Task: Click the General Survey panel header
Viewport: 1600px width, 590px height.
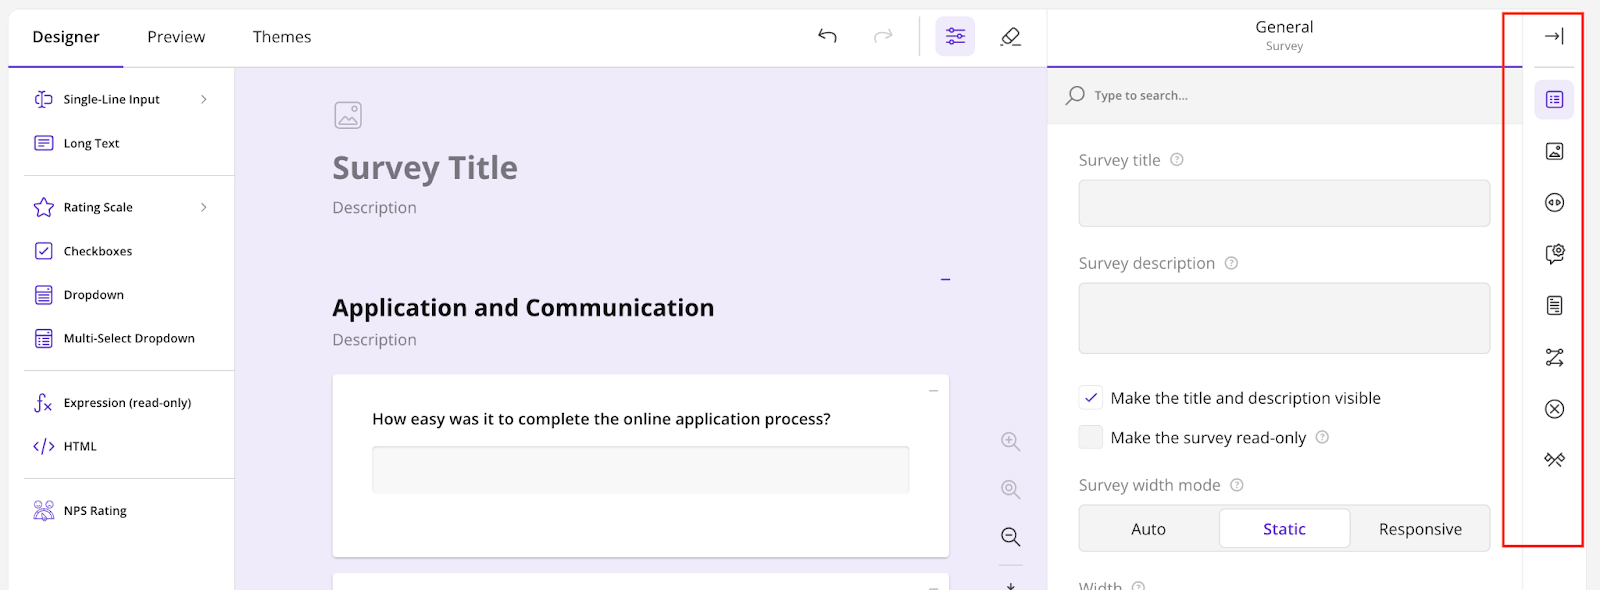Action: click(x=1284, y=36)
